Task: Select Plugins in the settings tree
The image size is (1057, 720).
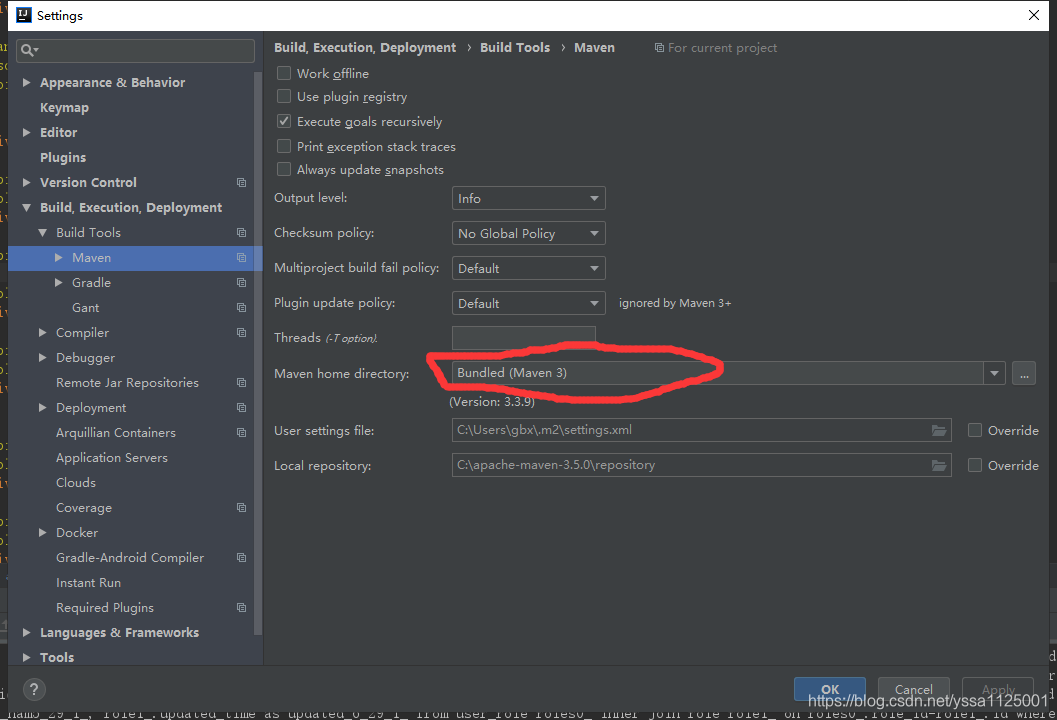Action: point(63,158)
